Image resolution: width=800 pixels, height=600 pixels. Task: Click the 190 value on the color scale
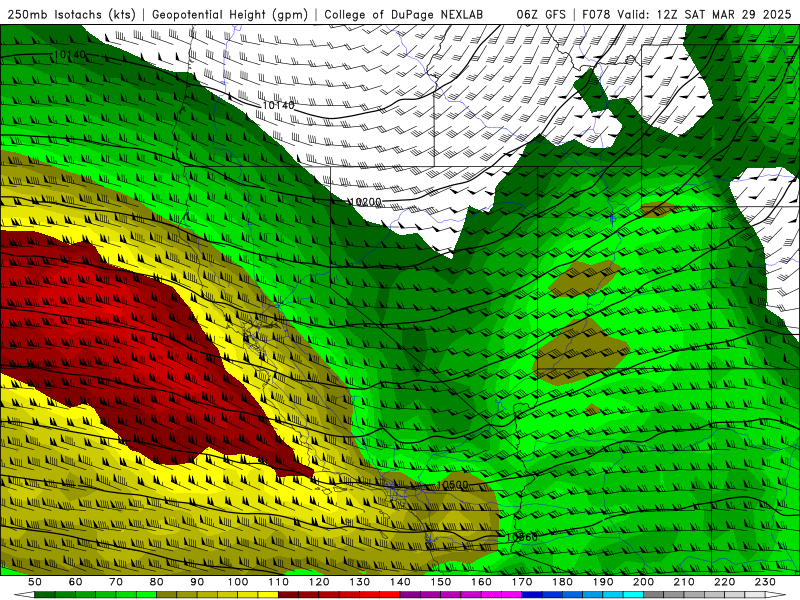pos(603,582)
